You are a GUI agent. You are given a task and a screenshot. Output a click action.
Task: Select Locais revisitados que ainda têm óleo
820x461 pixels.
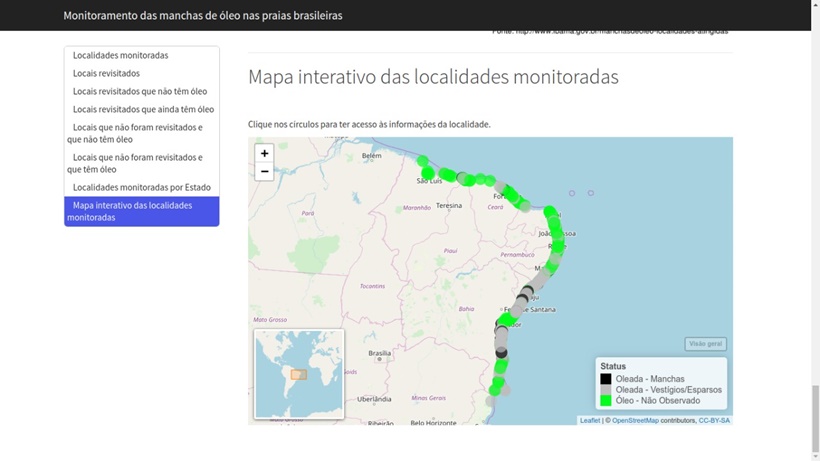142,109
